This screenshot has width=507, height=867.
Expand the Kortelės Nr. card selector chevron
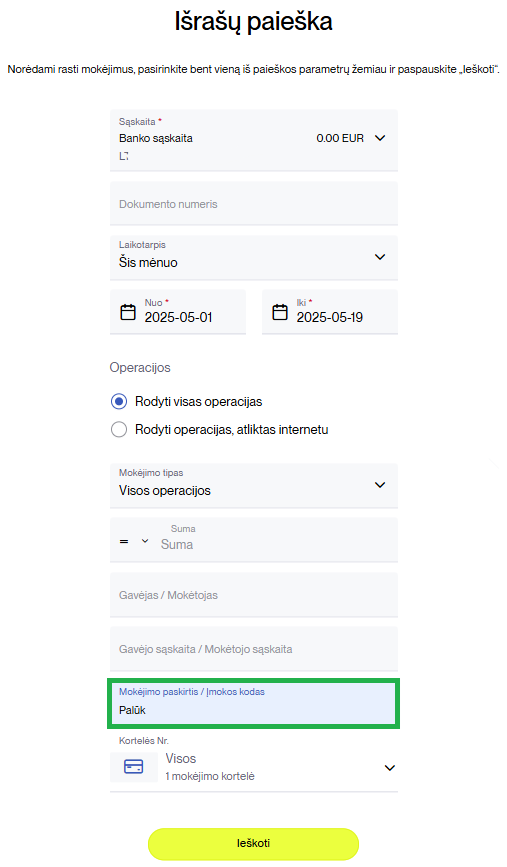(390, 767)
